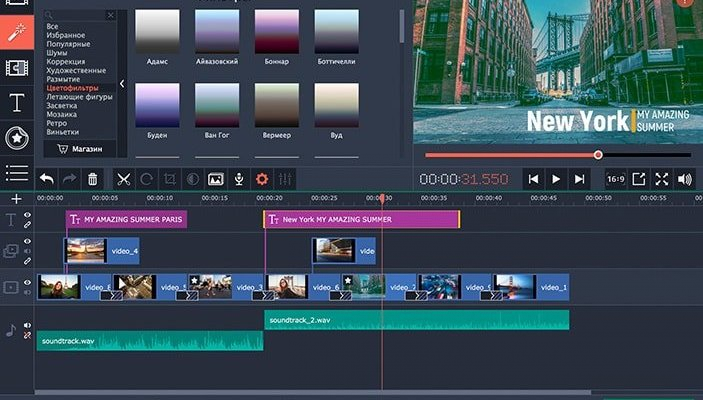The image size is (703, 400).
Task: Delete selected clip with trash icon
Action: coord(93,179)
